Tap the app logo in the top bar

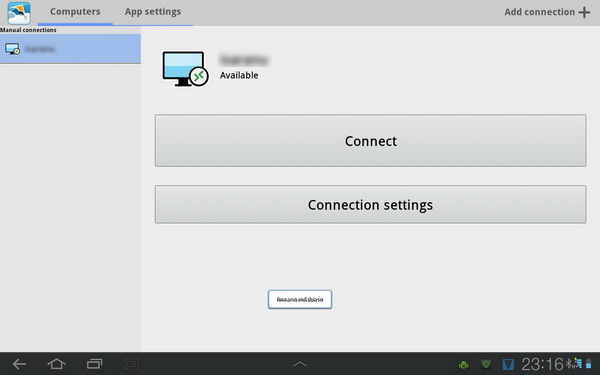click(19, 13)
